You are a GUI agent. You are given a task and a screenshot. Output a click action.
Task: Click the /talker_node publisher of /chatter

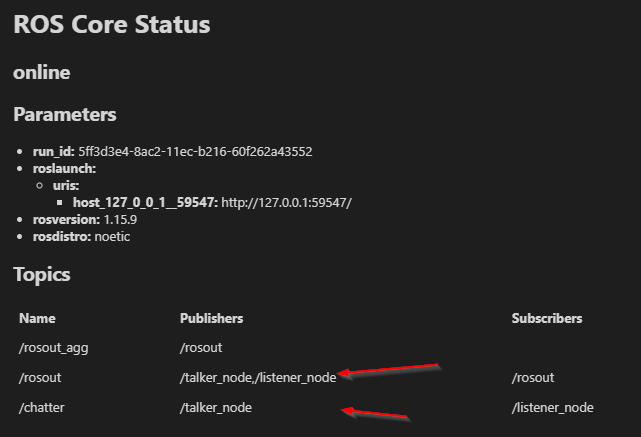(216, 408)
